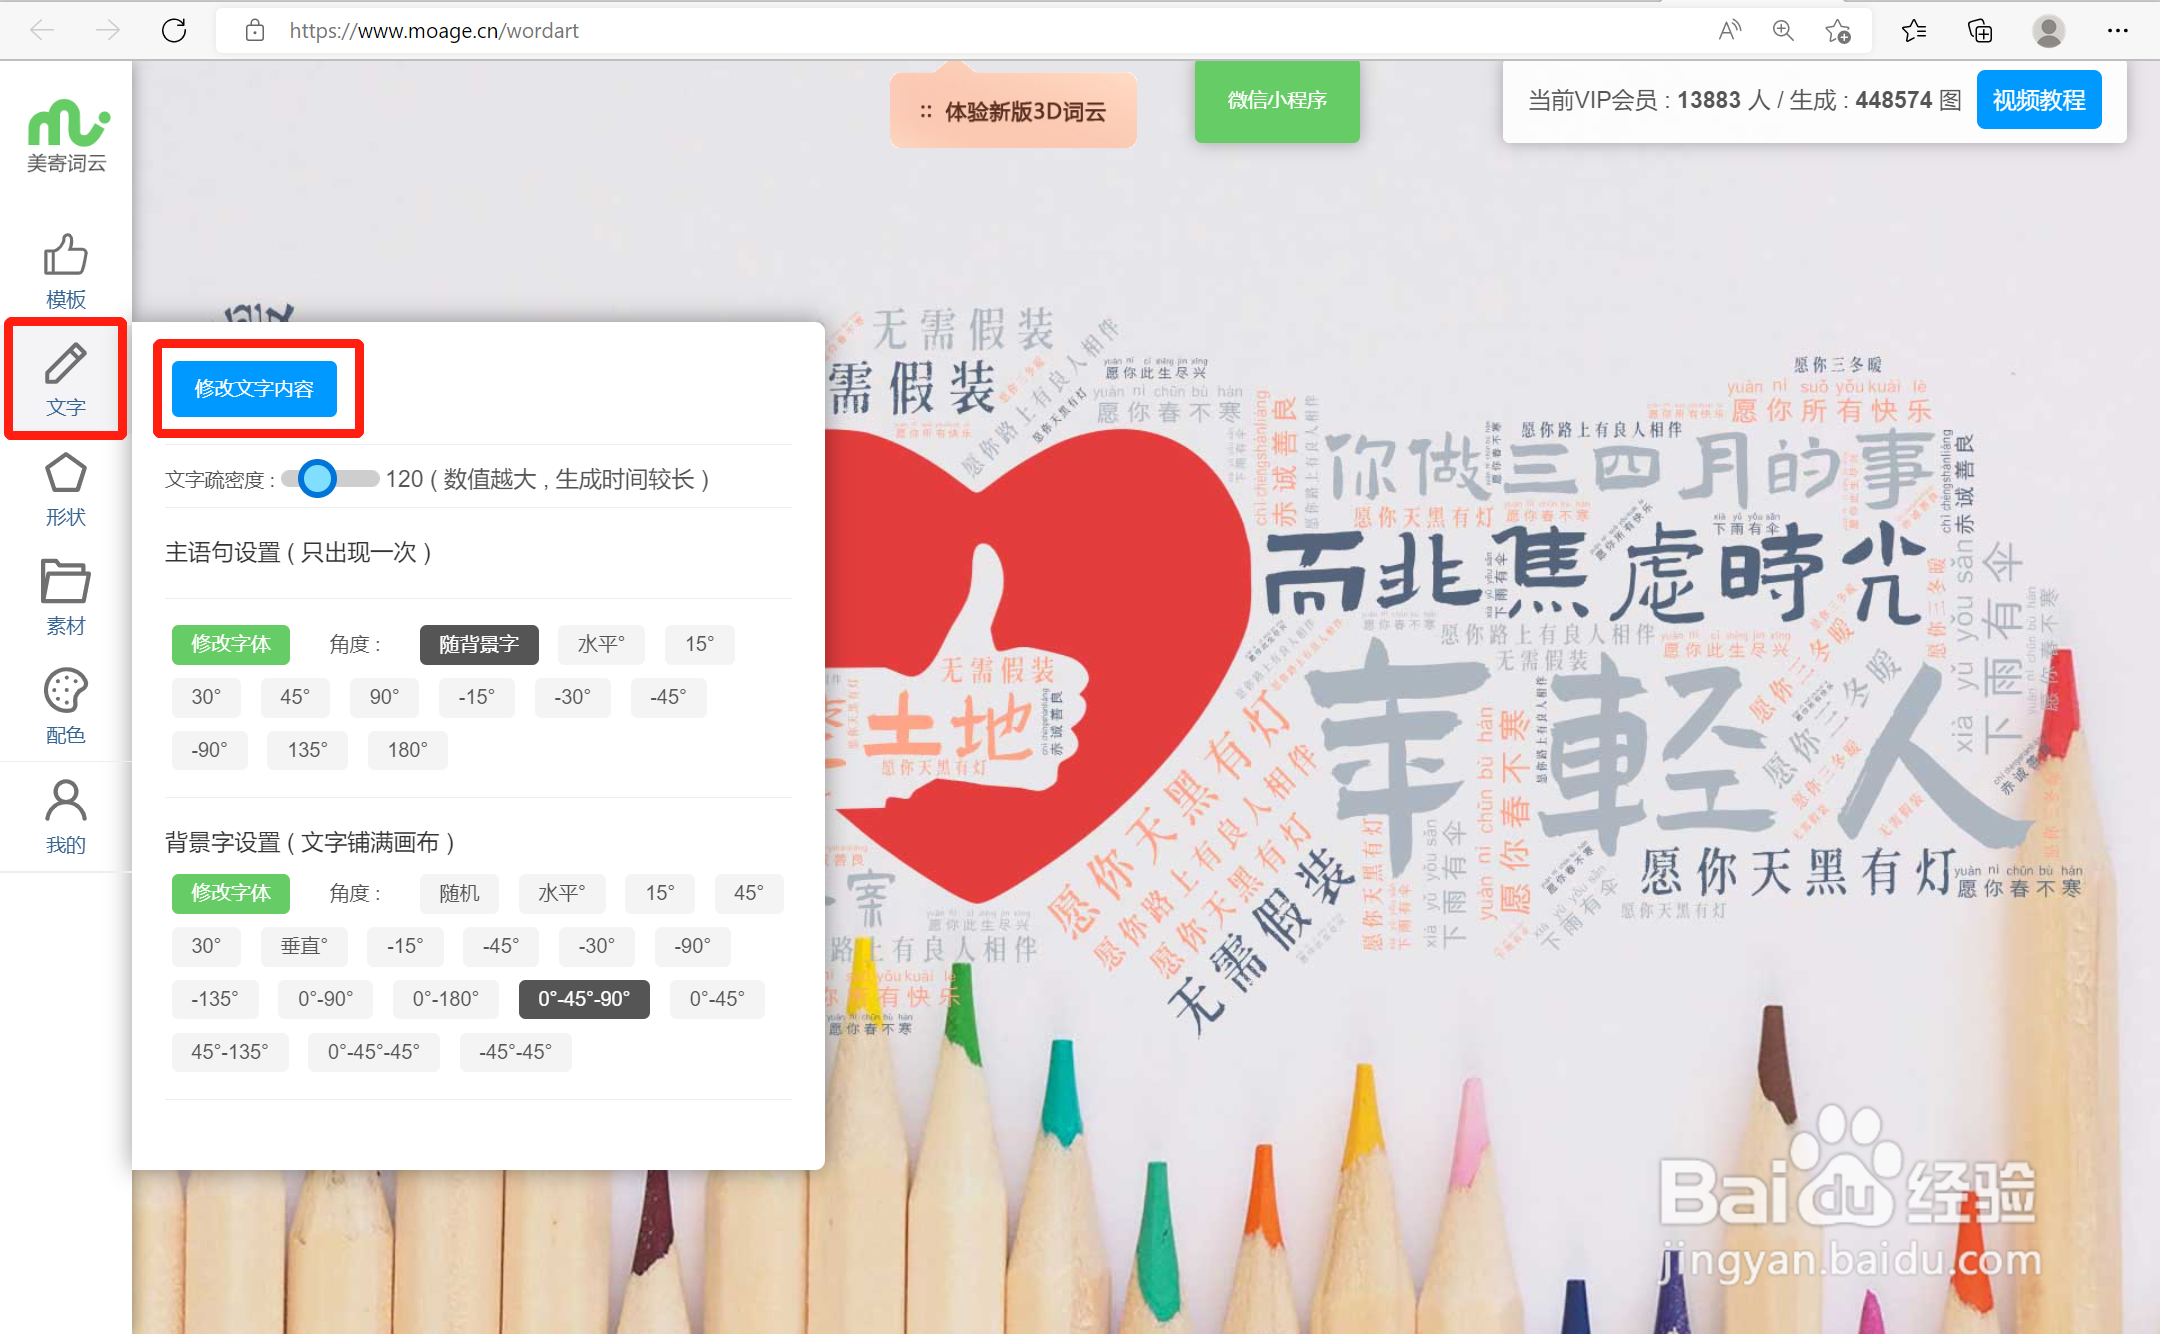The height and width of the screenshot is (1334, 2160).
Task: Click the 美寄词云 logo
Action: click(66, 136)
